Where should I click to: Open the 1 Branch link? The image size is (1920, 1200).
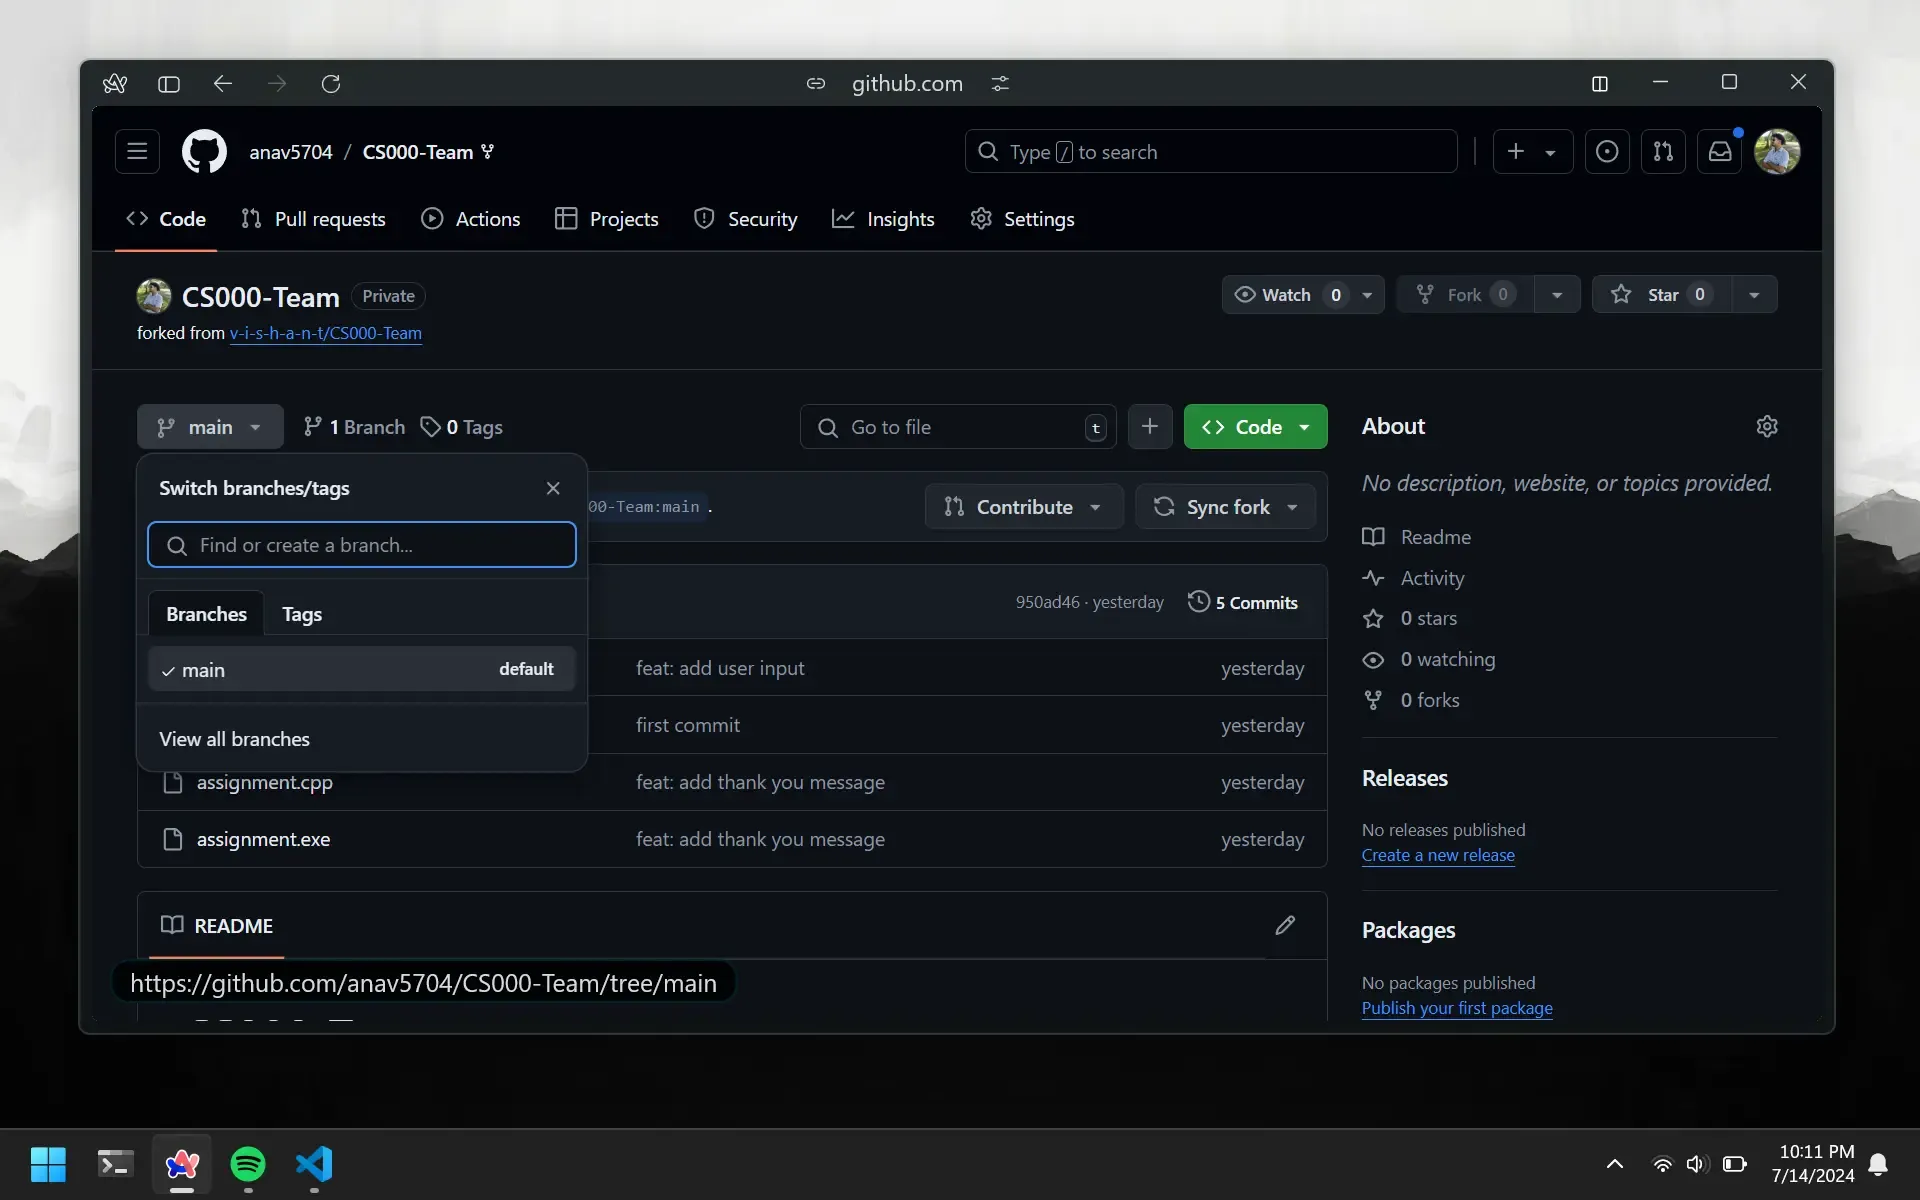[355, 427]
